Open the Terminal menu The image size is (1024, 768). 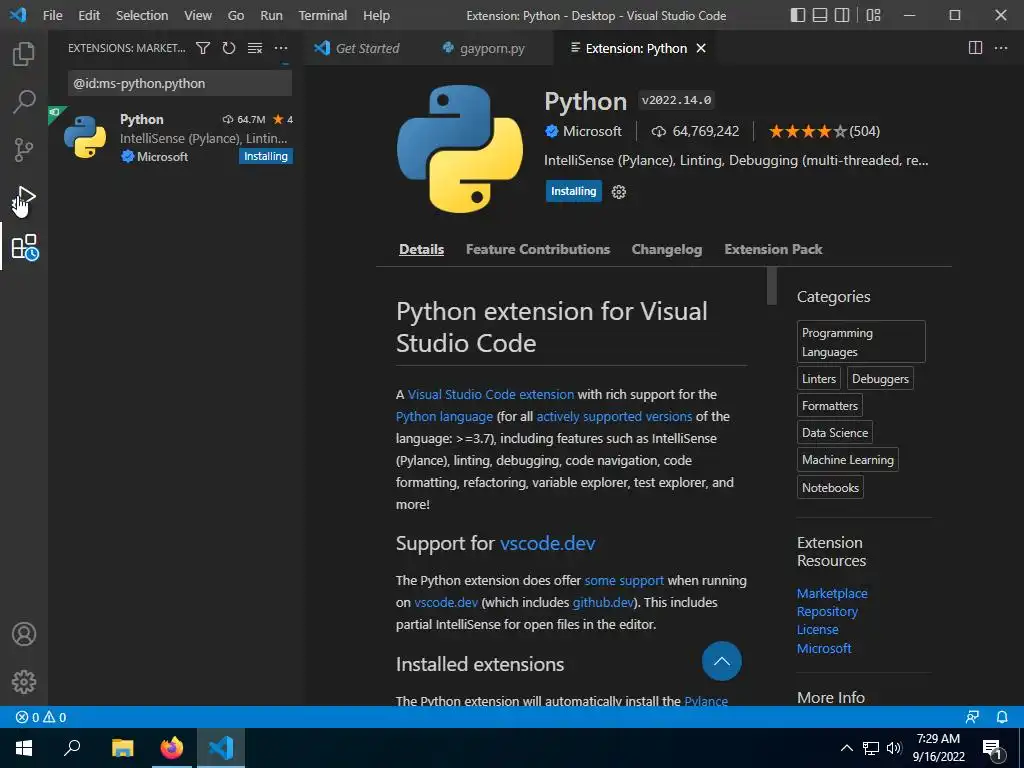click(x=322, y=16)
